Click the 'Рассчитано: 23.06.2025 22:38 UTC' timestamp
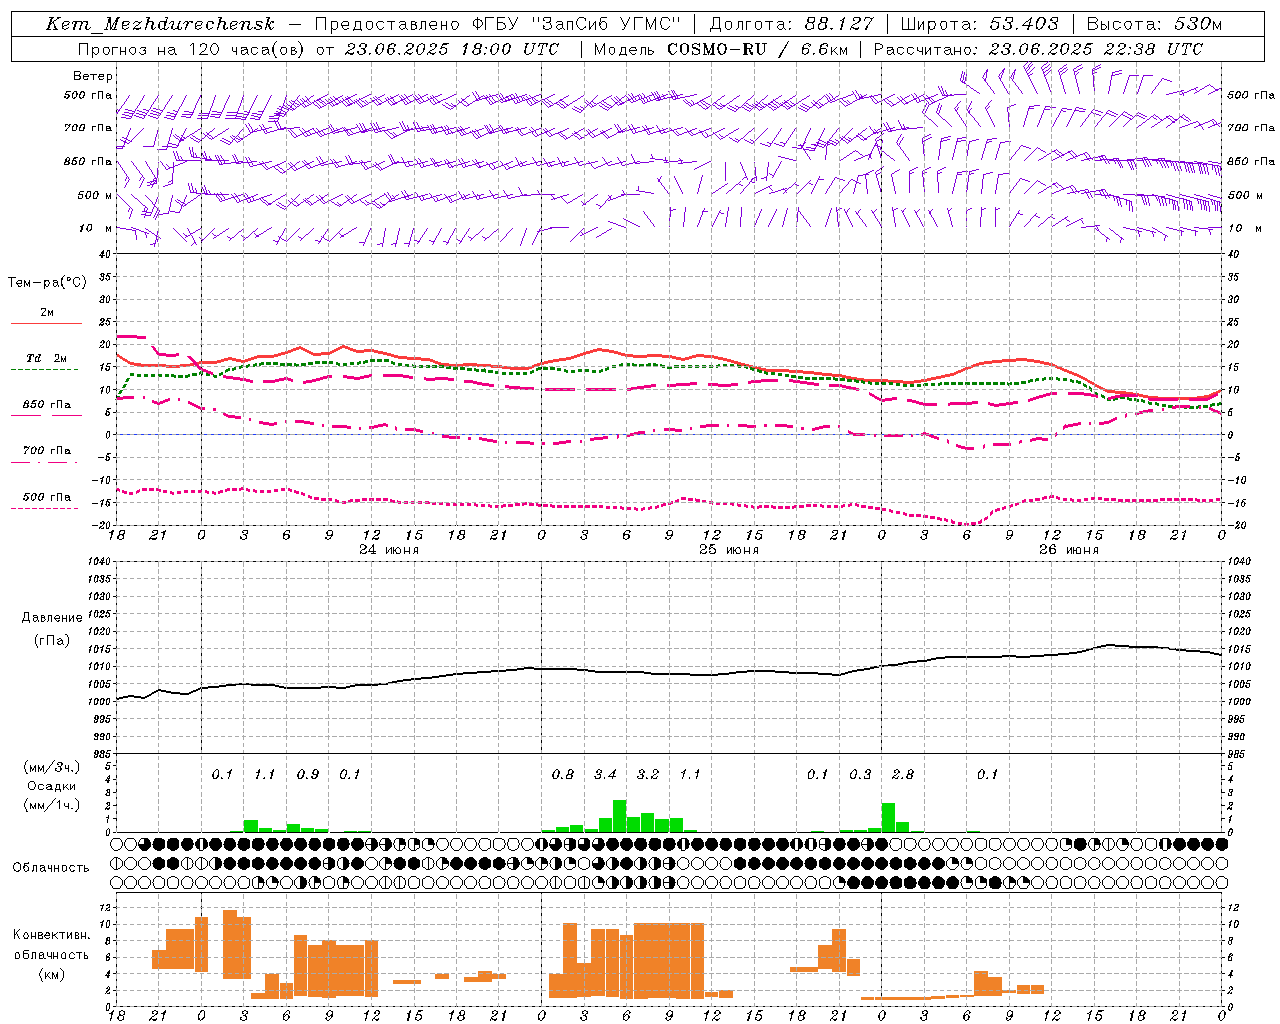 [x=1038, y=49]
